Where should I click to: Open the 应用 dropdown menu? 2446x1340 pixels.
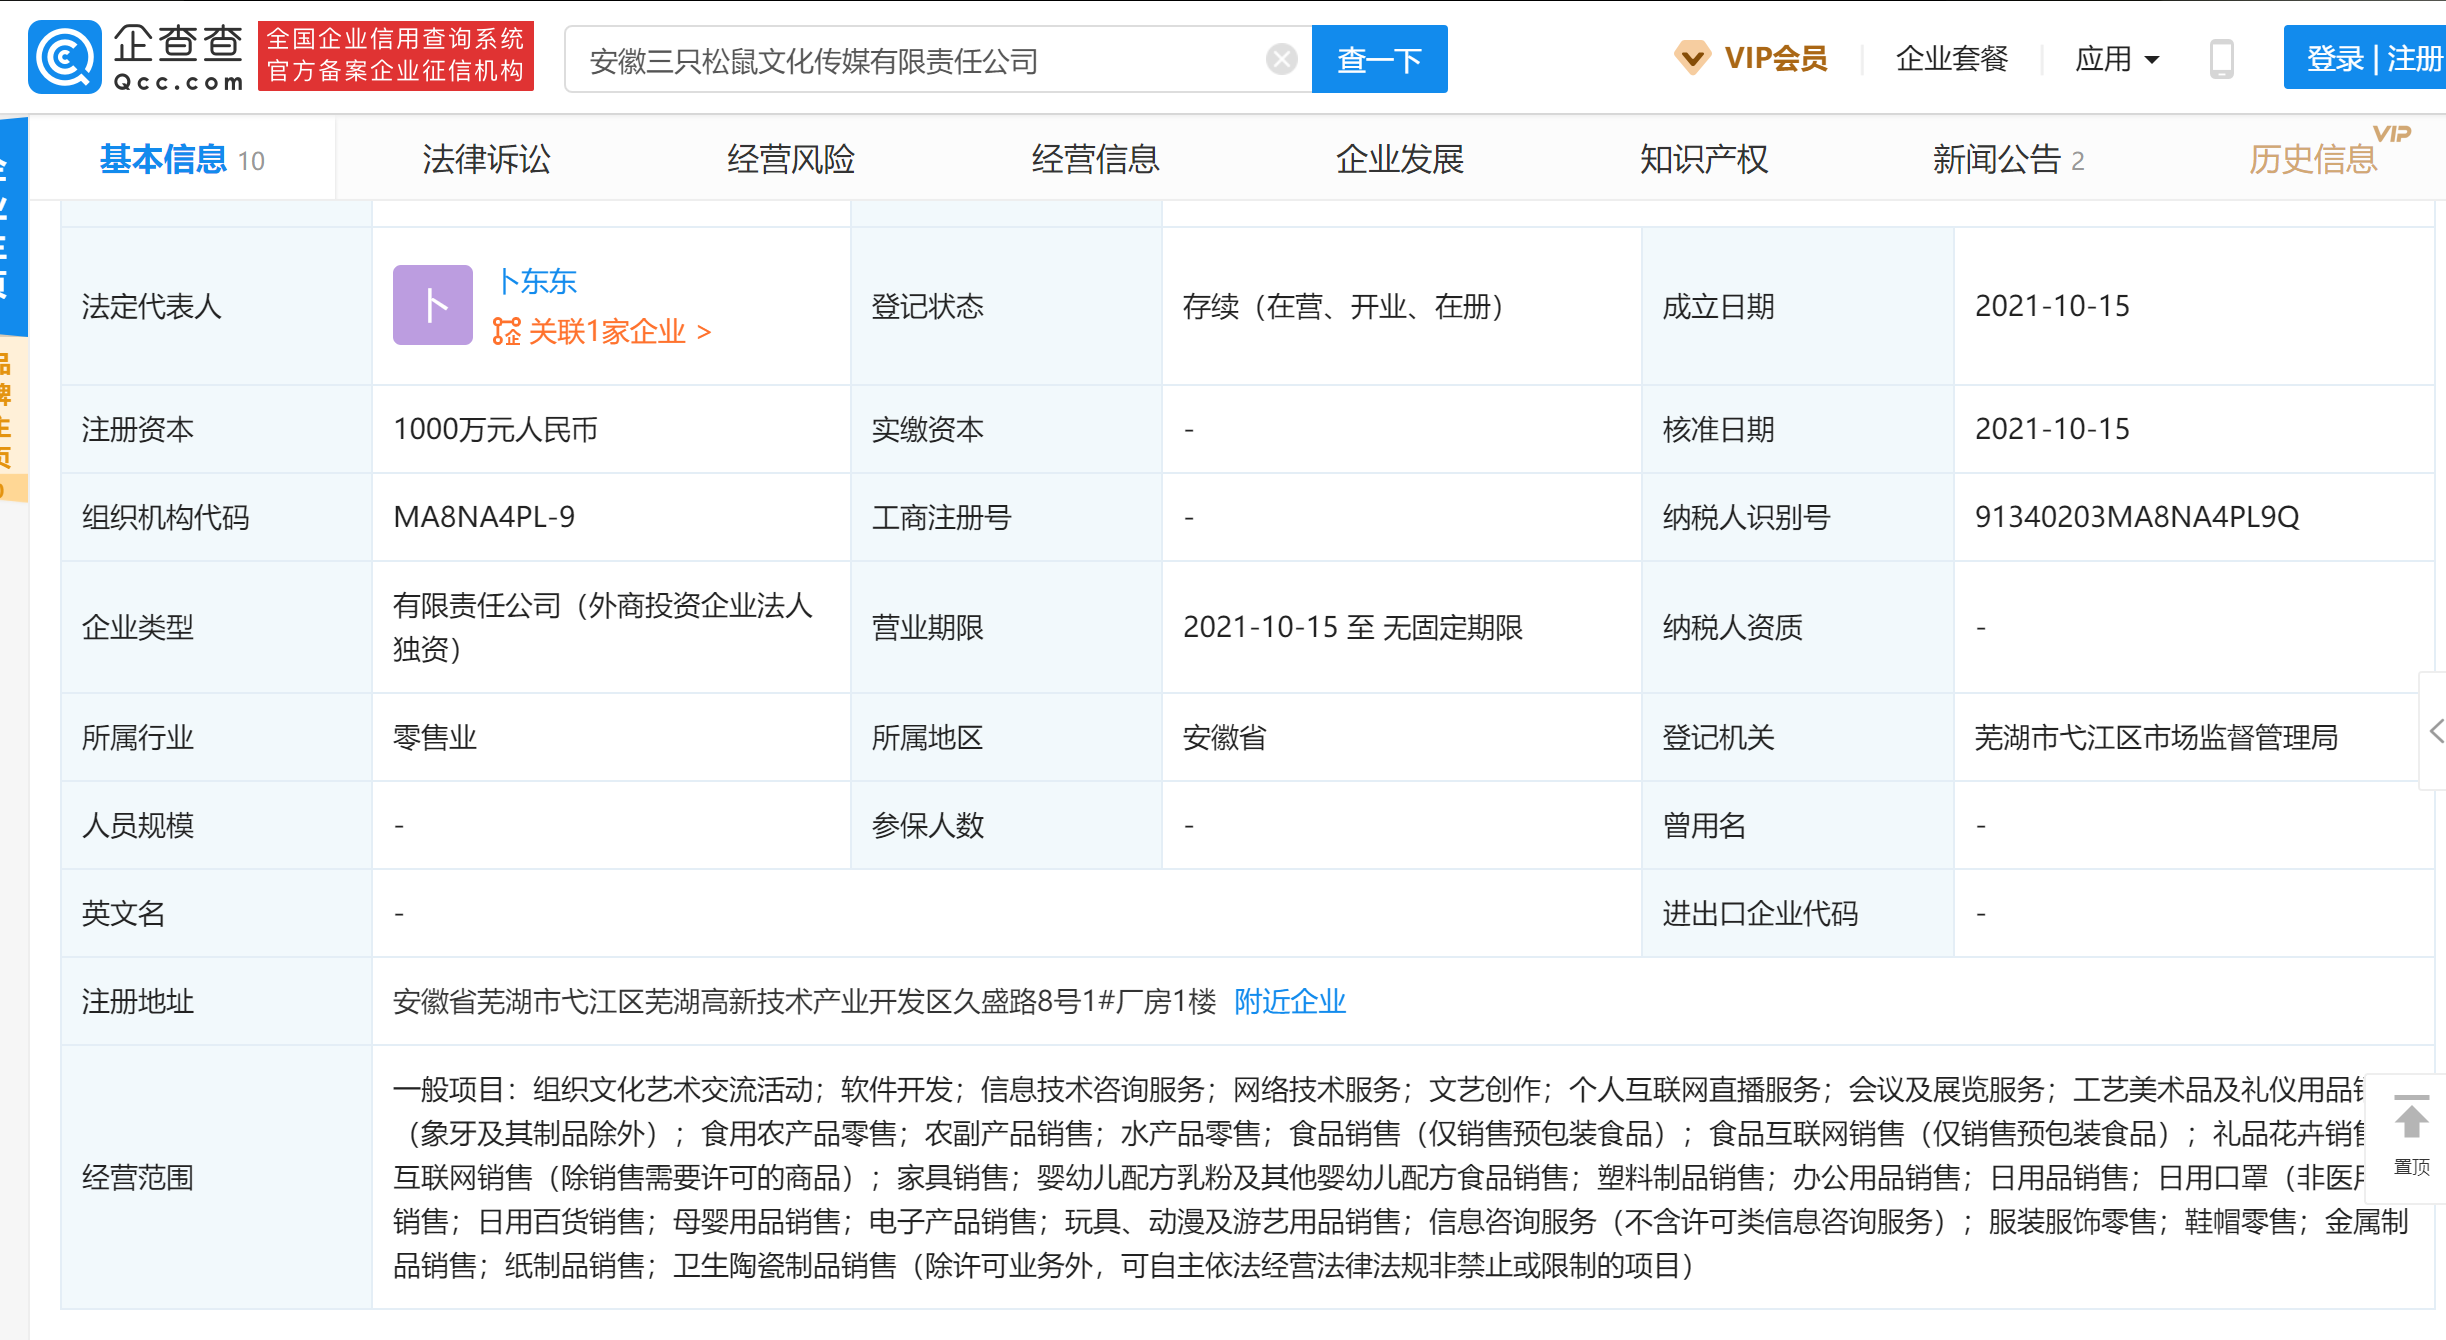click(2116, 59)
